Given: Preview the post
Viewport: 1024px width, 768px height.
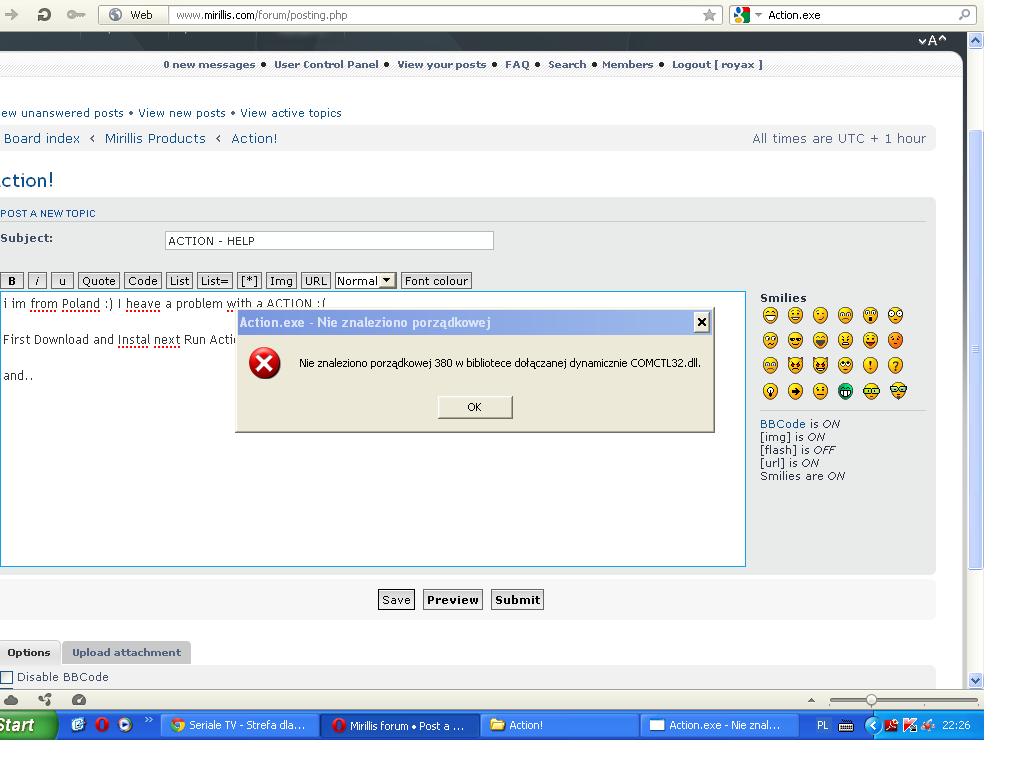Looking at the screenshot, I should point(453,600).
